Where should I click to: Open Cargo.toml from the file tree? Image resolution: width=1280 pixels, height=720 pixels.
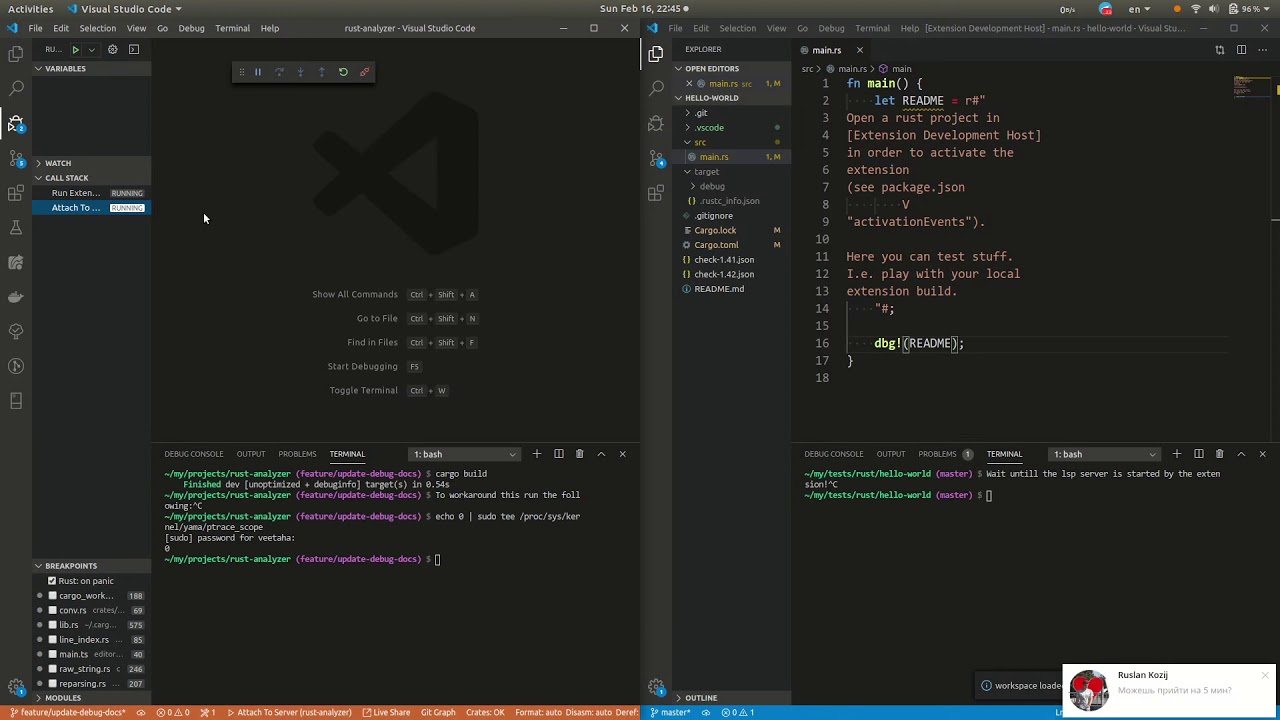[x=716, y=245]
